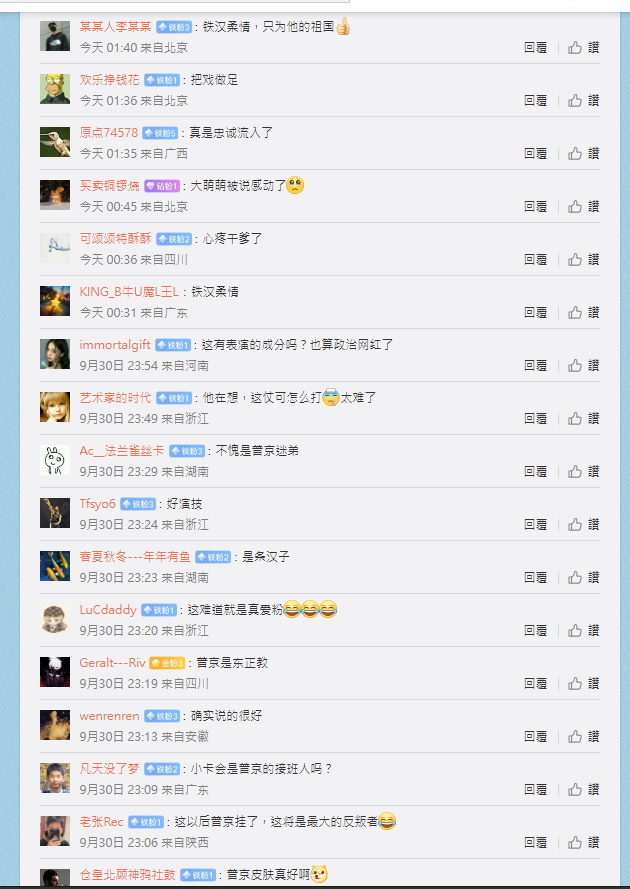Screen dimensions: 630x889
Task: Open Ac__法兰雀丝卡's profile link
Action: 121,451
